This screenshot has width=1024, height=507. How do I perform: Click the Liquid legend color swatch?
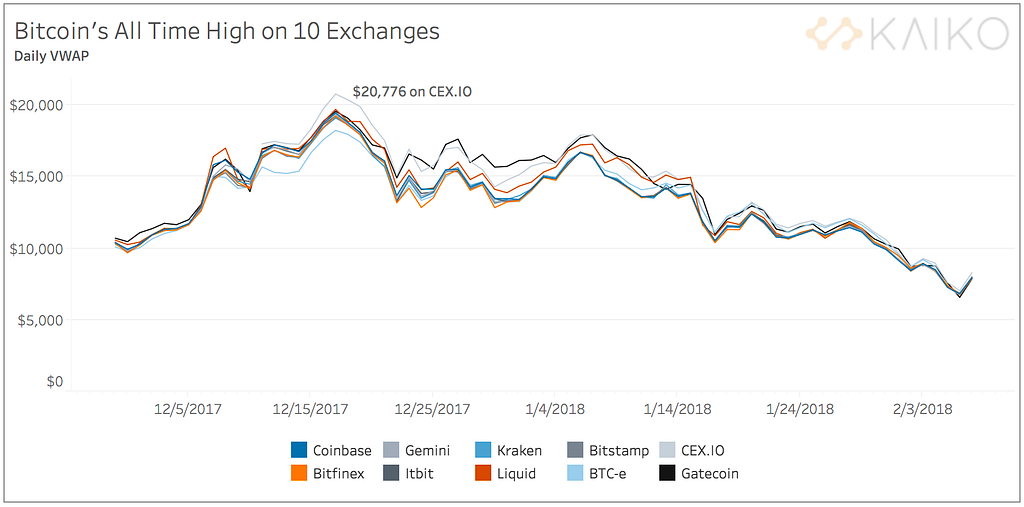[483, 473]
